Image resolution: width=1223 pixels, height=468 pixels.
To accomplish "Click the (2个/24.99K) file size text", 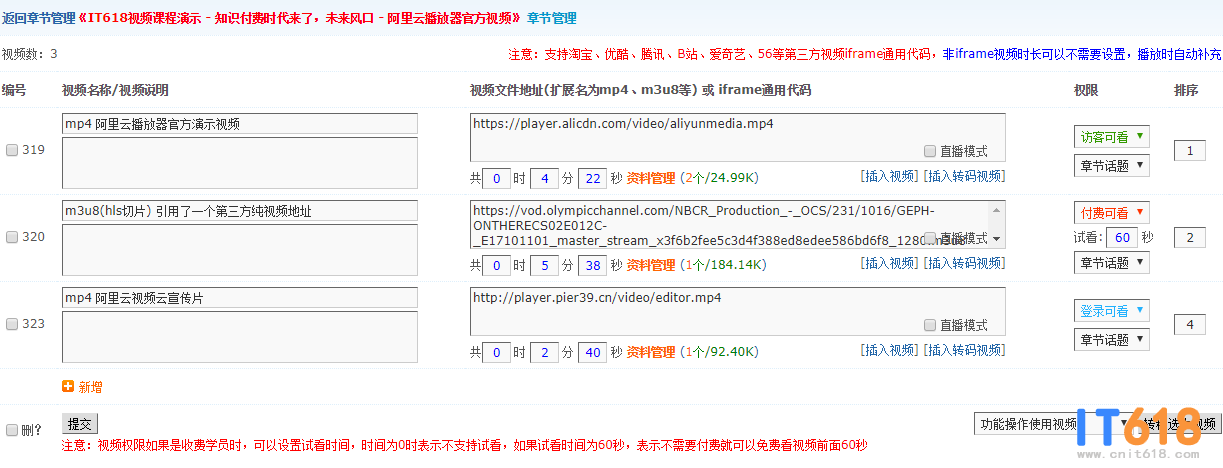I will pos(718,178).
